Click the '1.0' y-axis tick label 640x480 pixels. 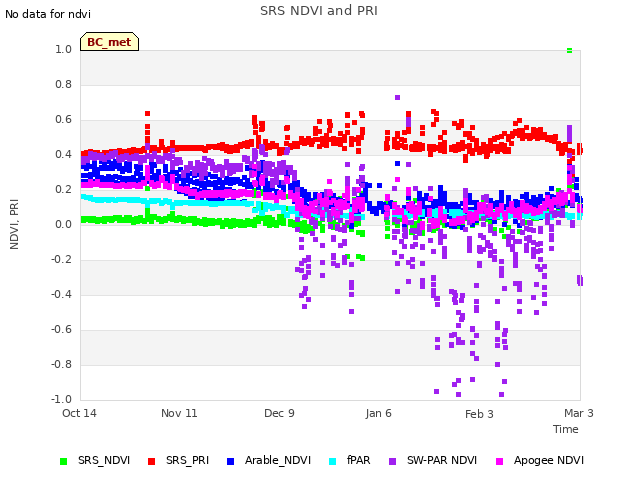pyautogui.click(x=63, y=49)
